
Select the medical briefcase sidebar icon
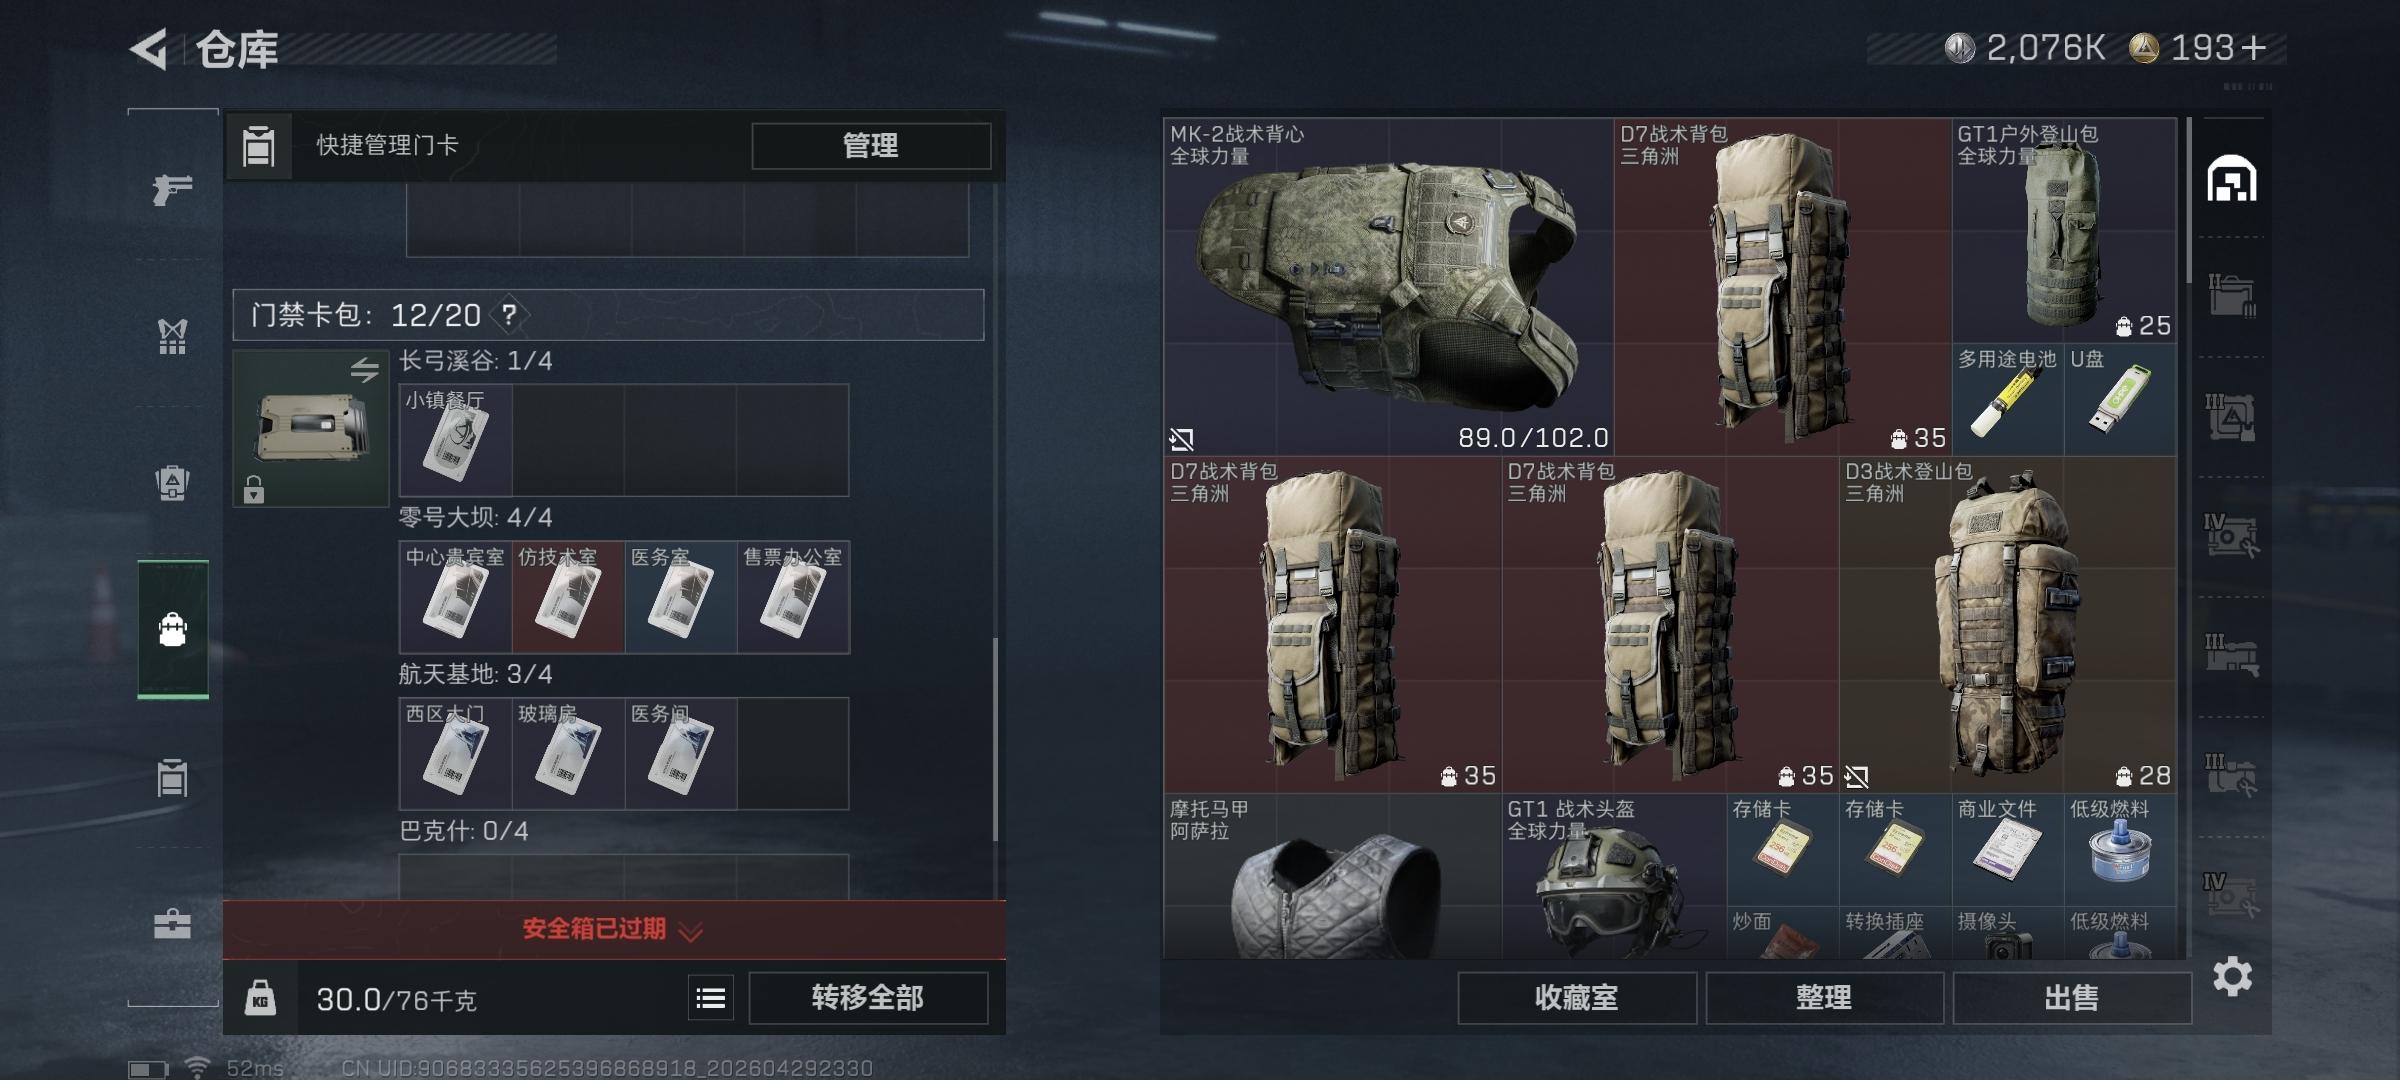pos(172,923)
